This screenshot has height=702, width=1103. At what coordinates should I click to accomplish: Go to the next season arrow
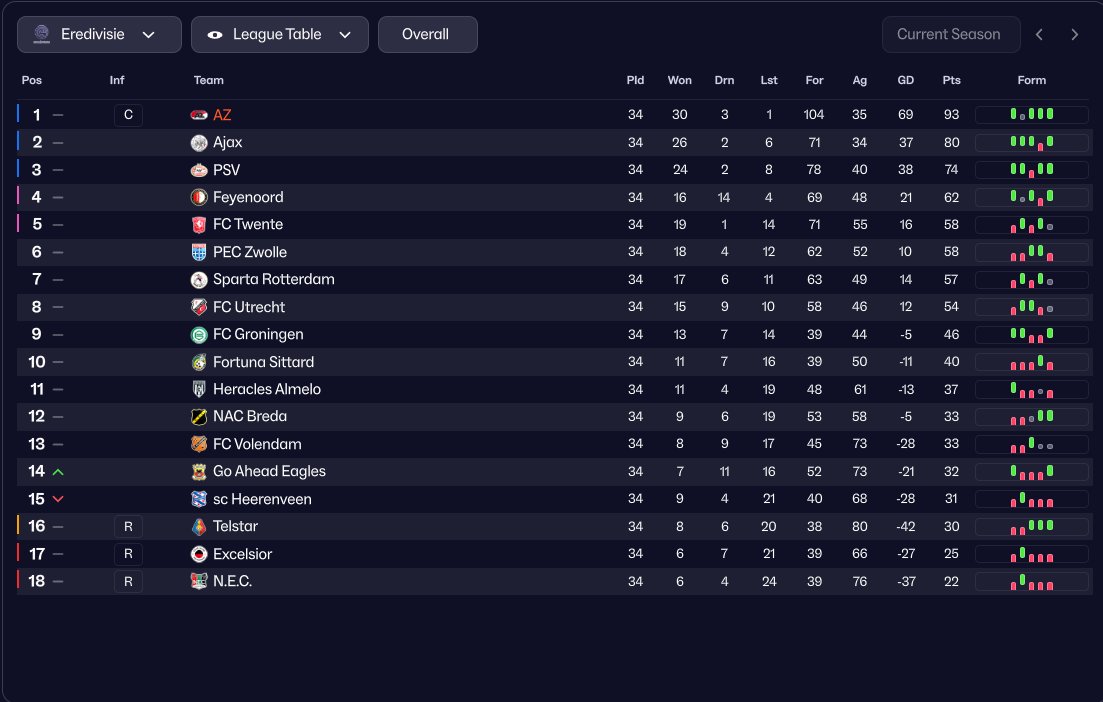pos(1074,34)
